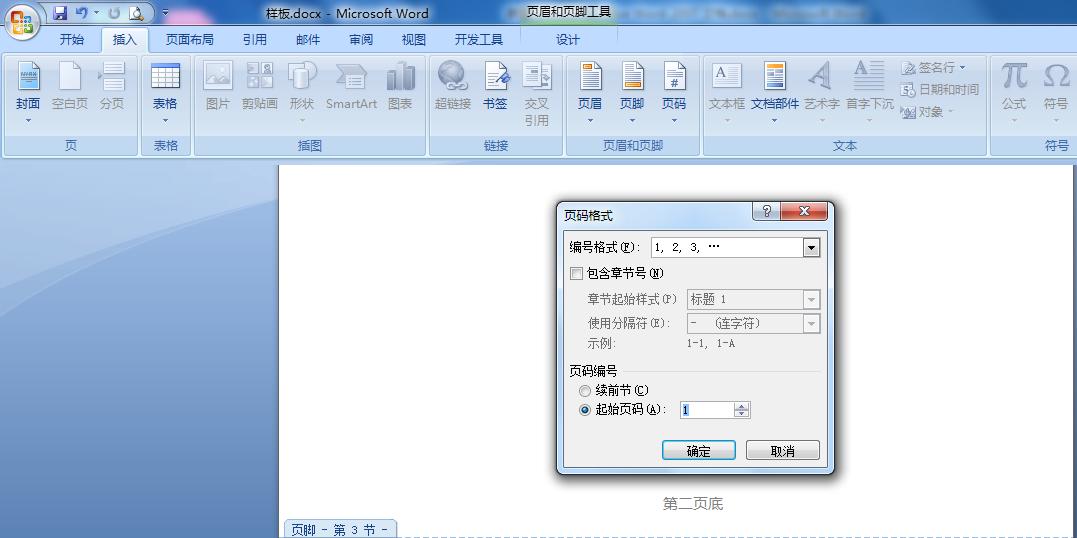This screenshot has width=1077, height=538.
Task: Insert a cover page (封面)
Action: pyautogui.click(x=28, y=93)
